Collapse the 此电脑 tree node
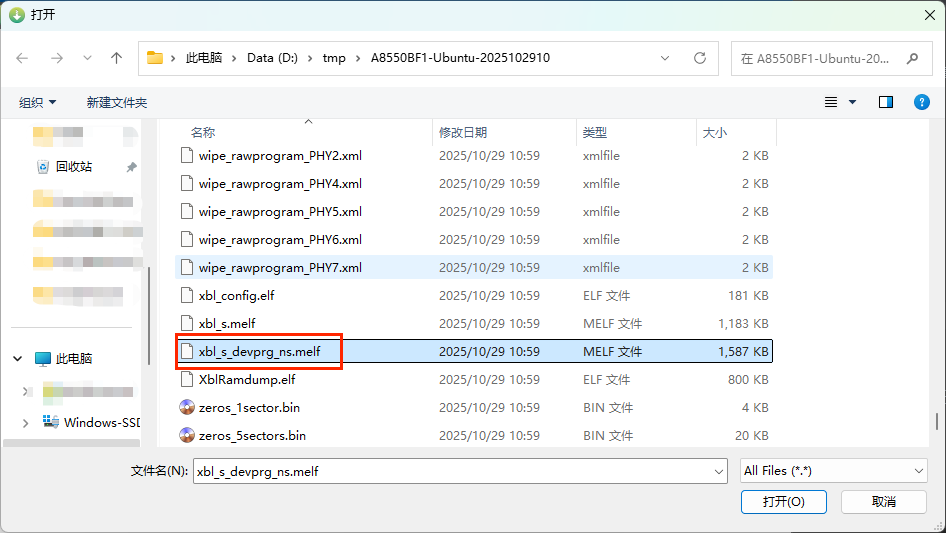The height and width of the screenshot is (533, 946). 17,358
